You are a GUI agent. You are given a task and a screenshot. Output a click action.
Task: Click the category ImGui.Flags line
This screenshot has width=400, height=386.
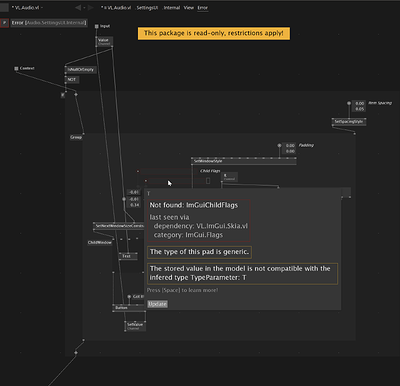(x=188, y=235)
